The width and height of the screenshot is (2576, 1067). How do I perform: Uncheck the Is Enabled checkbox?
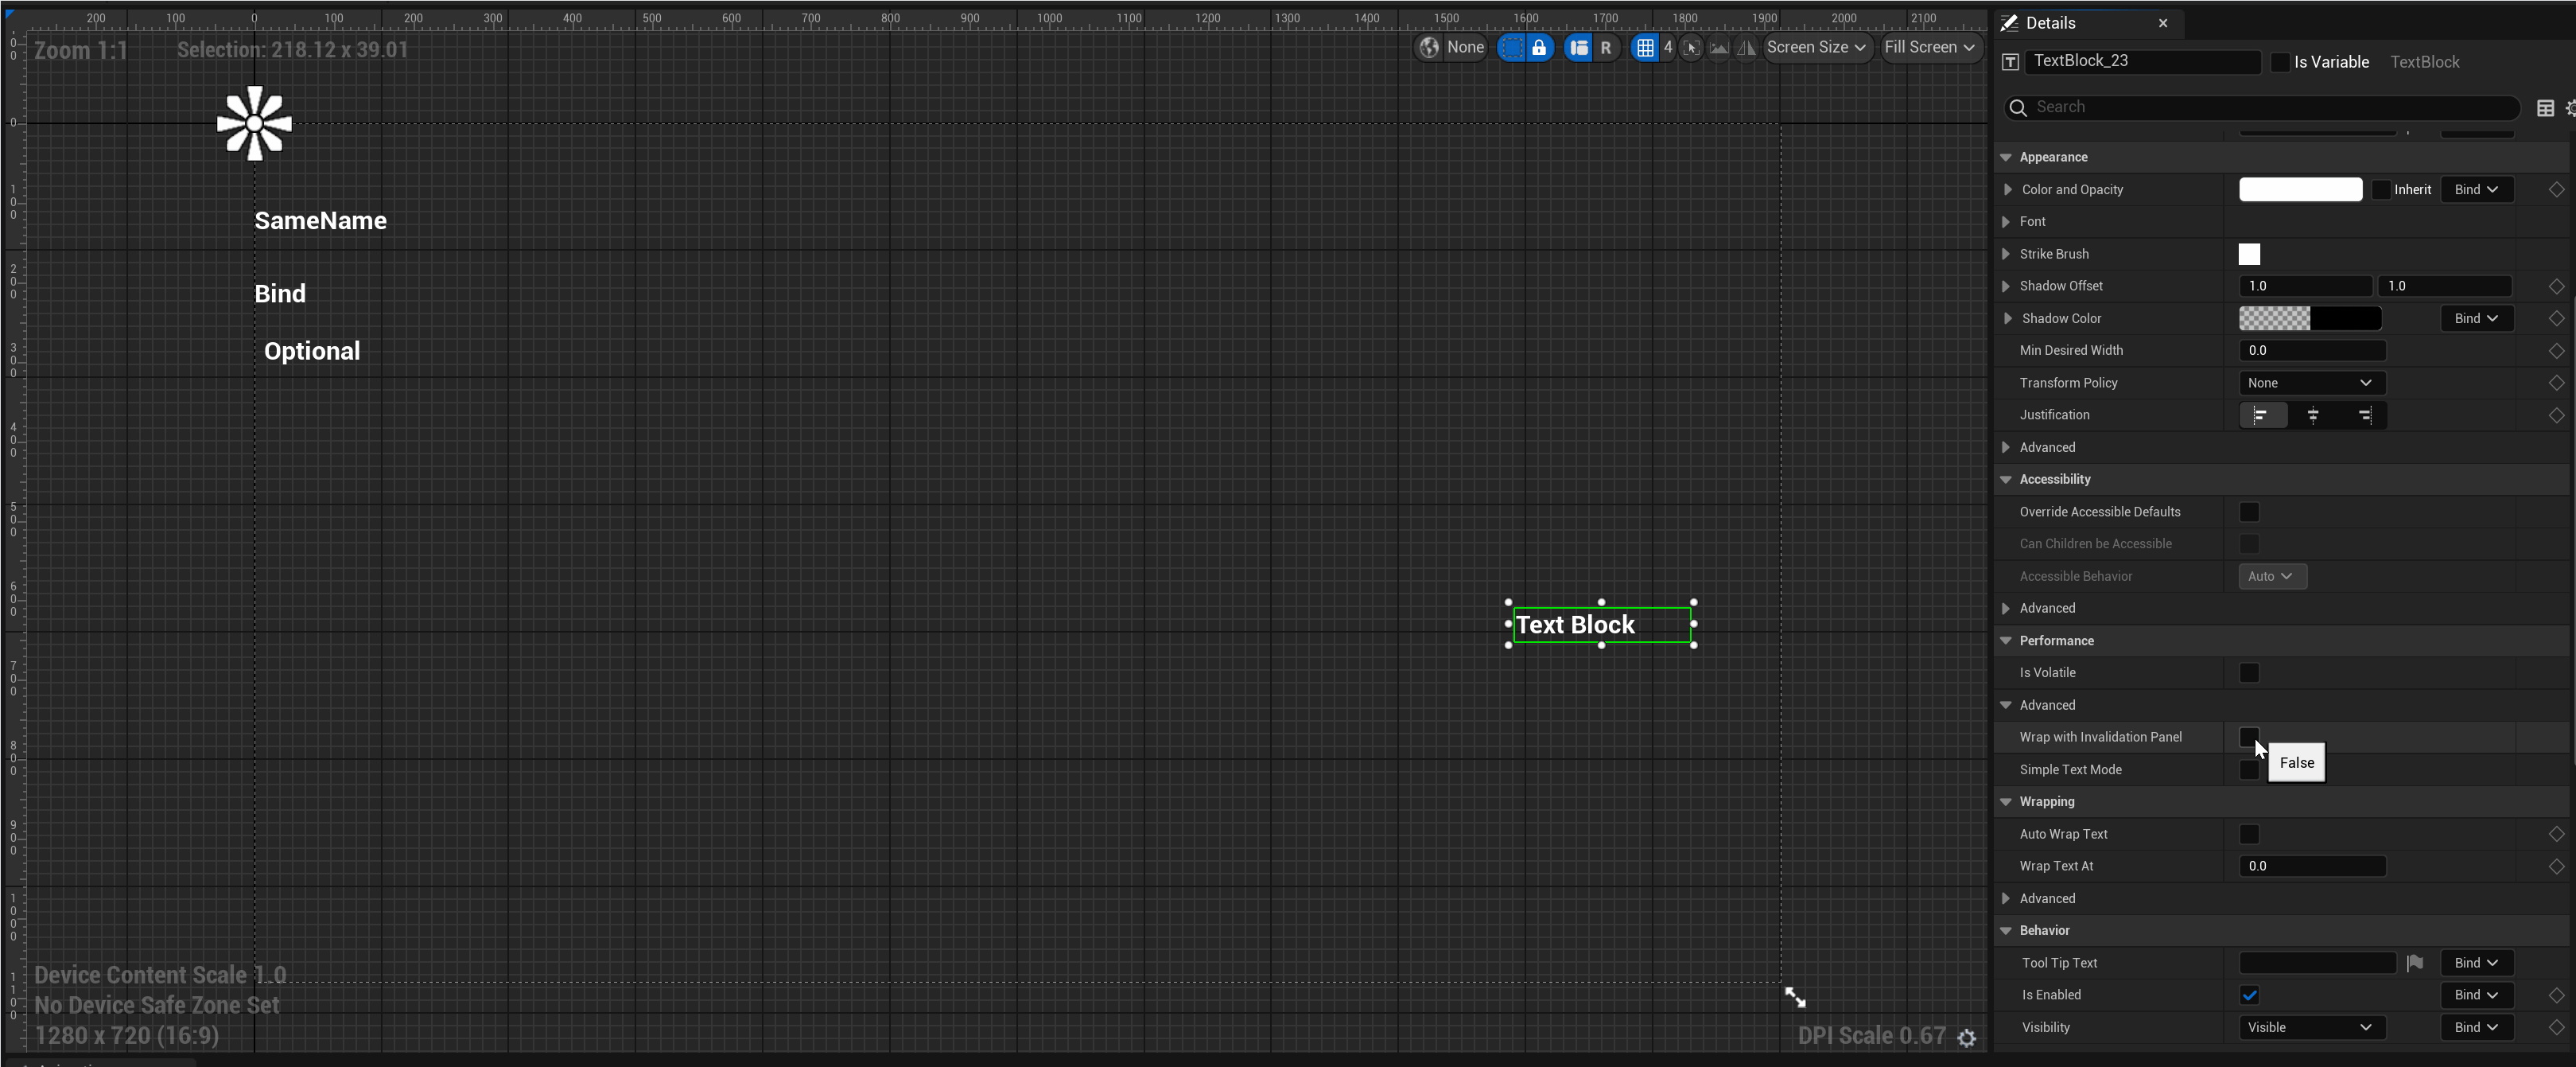[x=2248, y=995]
